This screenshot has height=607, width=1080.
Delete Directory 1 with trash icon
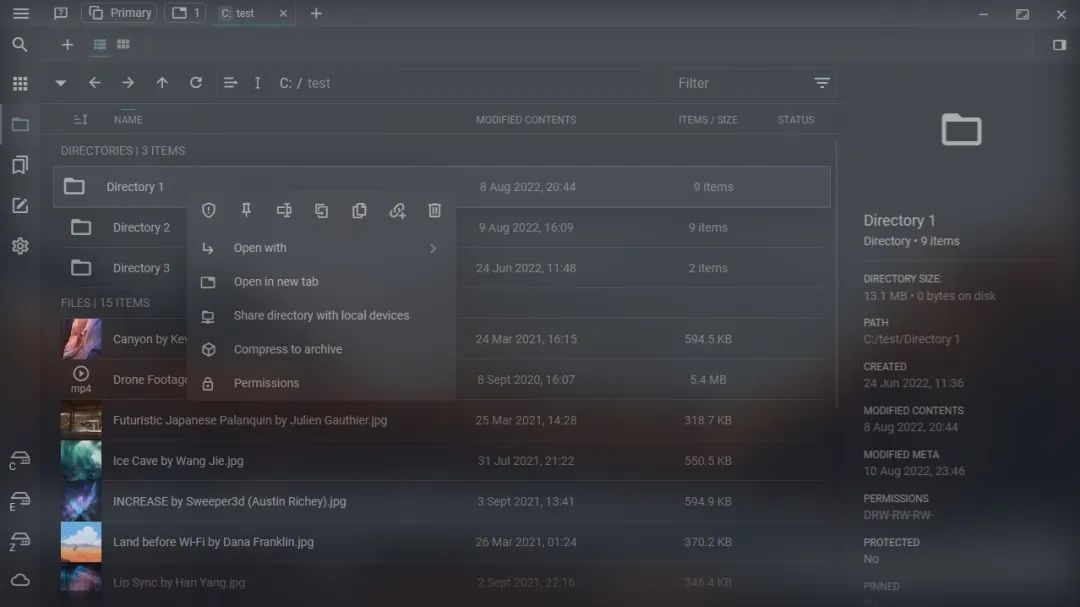(435, 210)
